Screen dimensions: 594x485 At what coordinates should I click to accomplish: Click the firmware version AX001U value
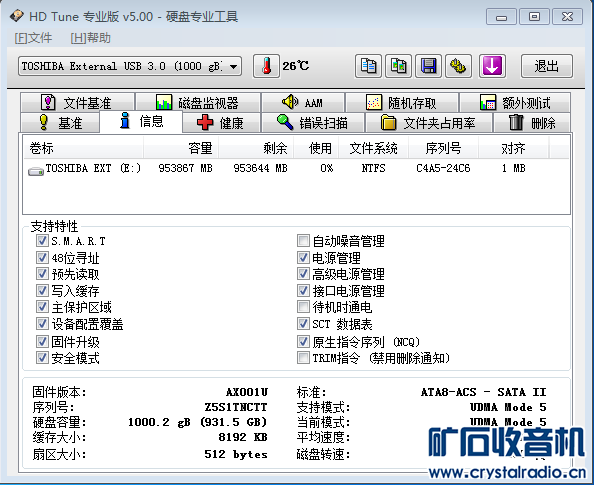click(x=247, y=392)
